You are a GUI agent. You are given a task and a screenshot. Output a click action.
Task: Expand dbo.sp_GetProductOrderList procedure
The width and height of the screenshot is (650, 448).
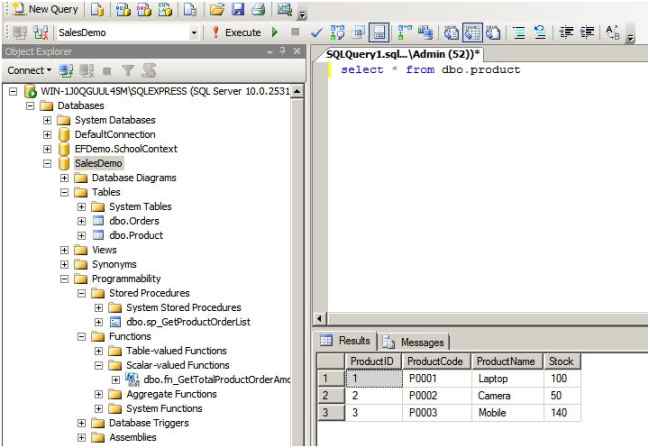click(x=99, y=322)
